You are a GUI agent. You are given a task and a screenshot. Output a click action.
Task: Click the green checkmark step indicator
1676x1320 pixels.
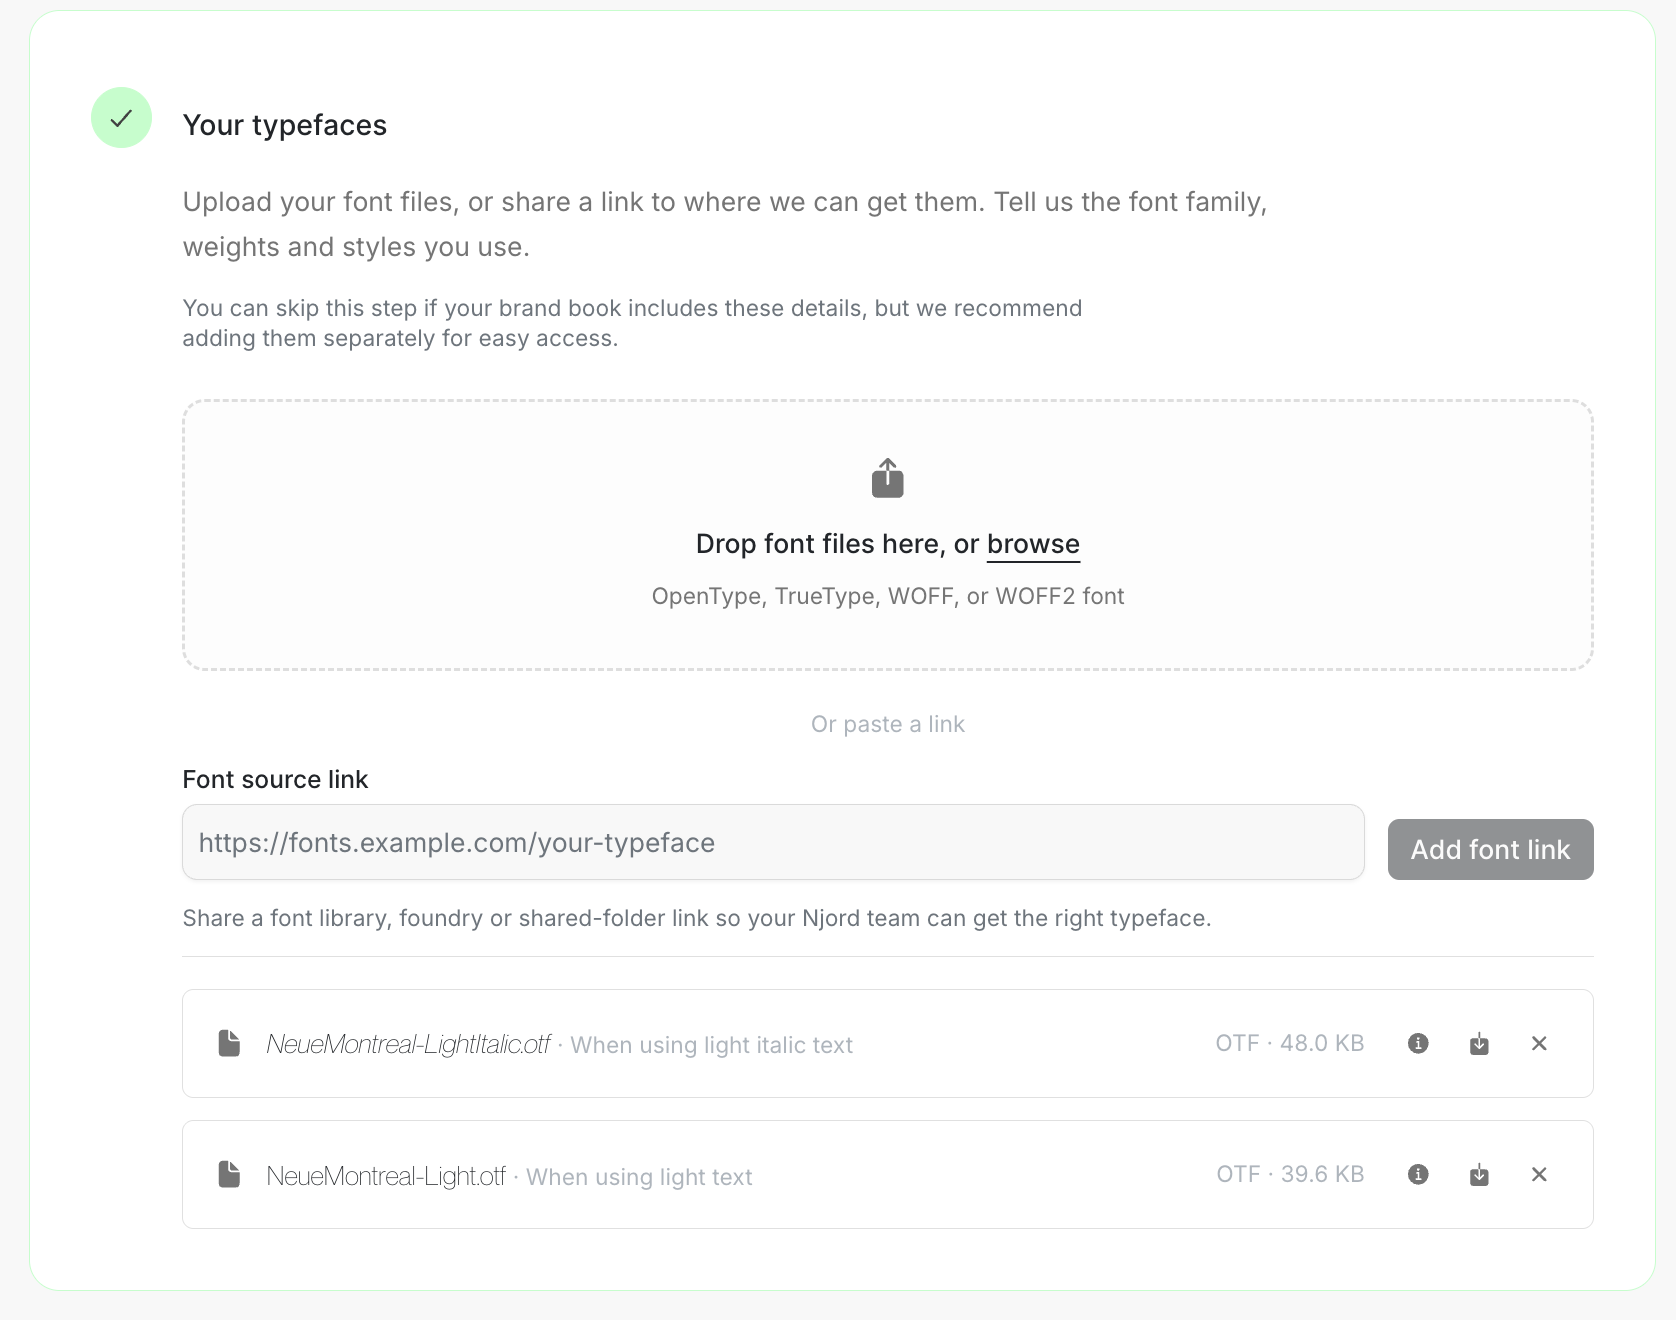(x=121, y=118)
